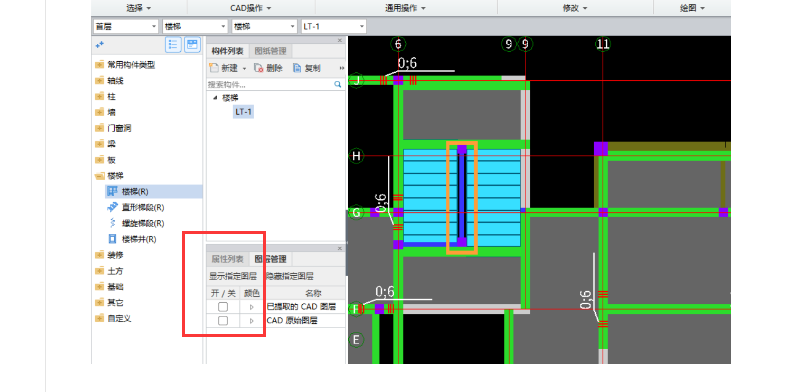Expand color arrow for CAD 原始图层
This screenshot has width=801, height=392.
pos(251,321)
